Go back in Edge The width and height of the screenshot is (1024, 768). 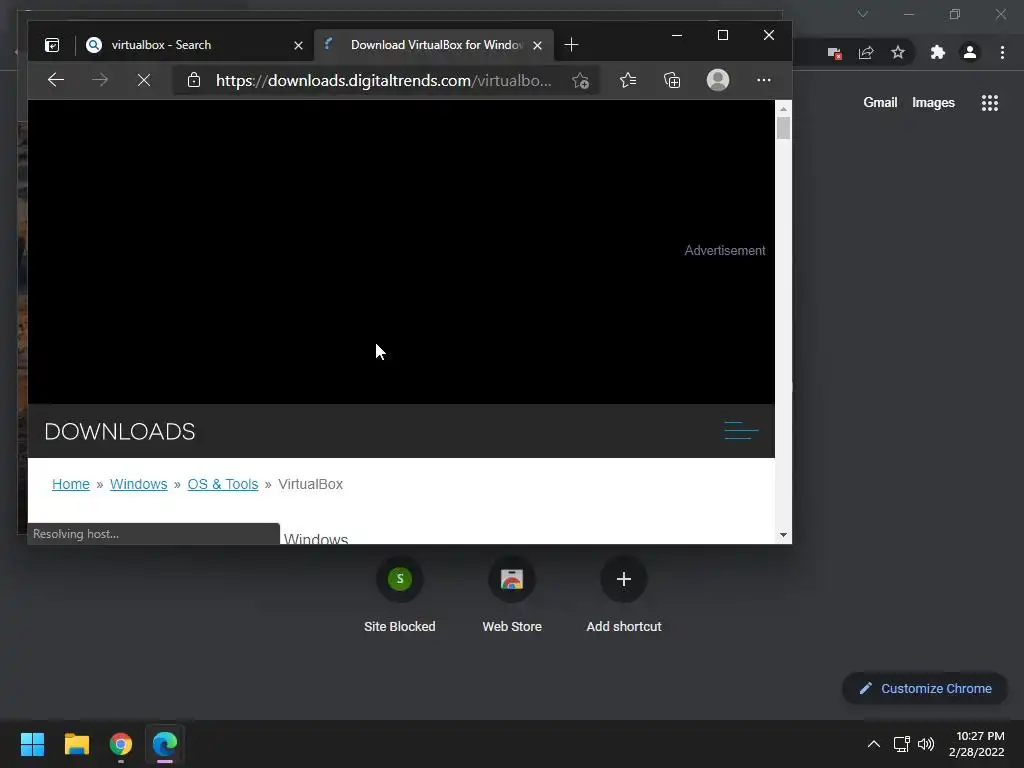tap(56, 80)
